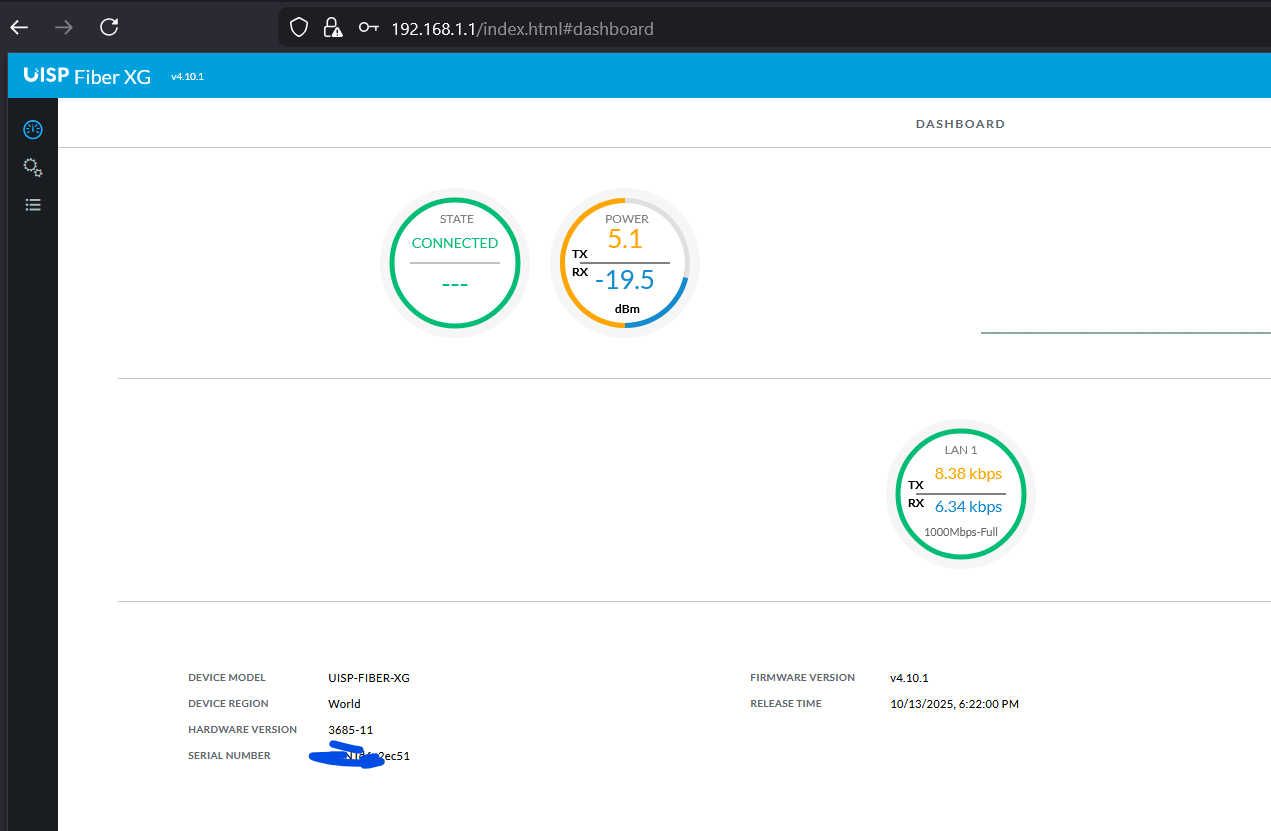Click the STATE Connected gauge

tap(455, 262)
